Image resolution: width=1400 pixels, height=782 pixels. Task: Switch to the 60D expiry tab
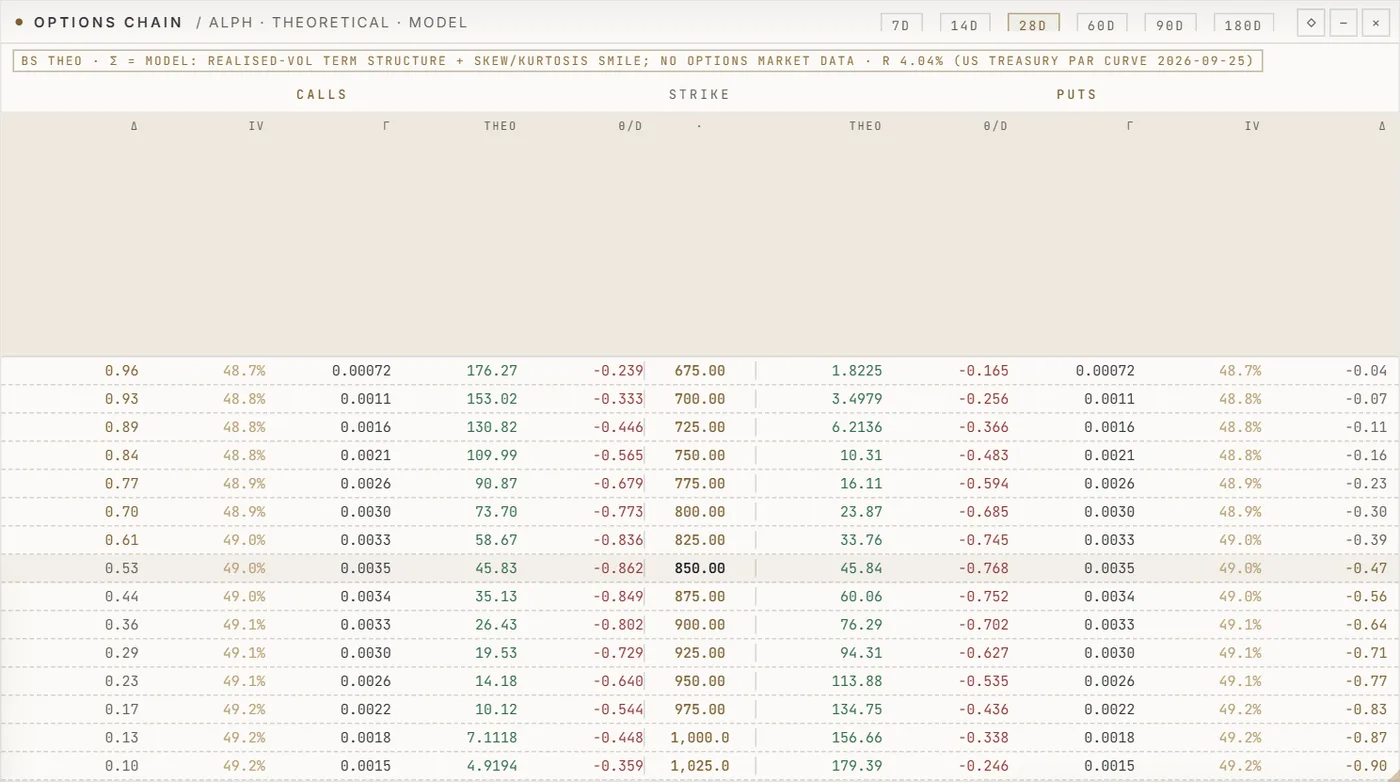[x=1101, y=24]
